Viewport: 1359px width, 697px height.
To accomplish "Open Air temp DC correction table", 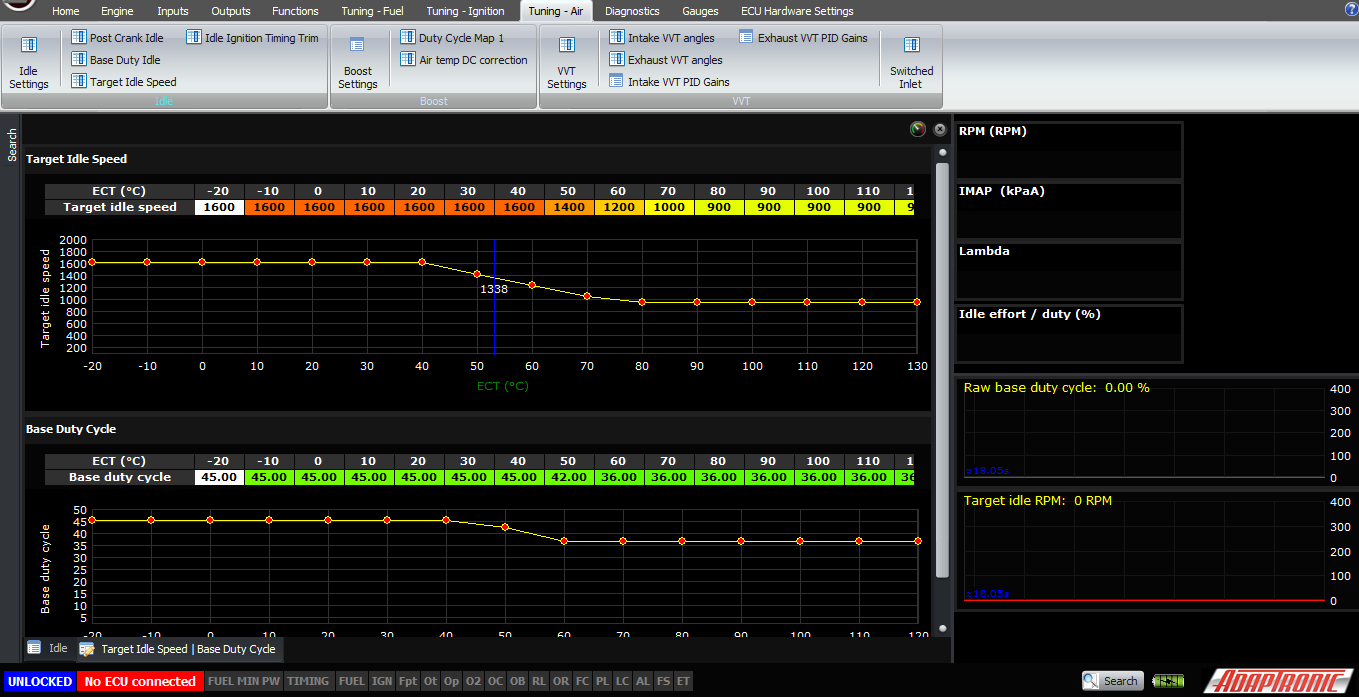I will [463, 60].
